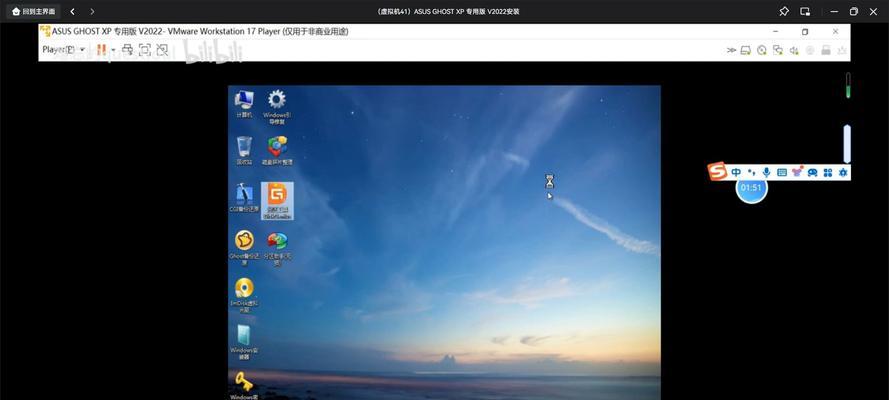
Task: Click the sound card device icon
Action: (794, 50)
